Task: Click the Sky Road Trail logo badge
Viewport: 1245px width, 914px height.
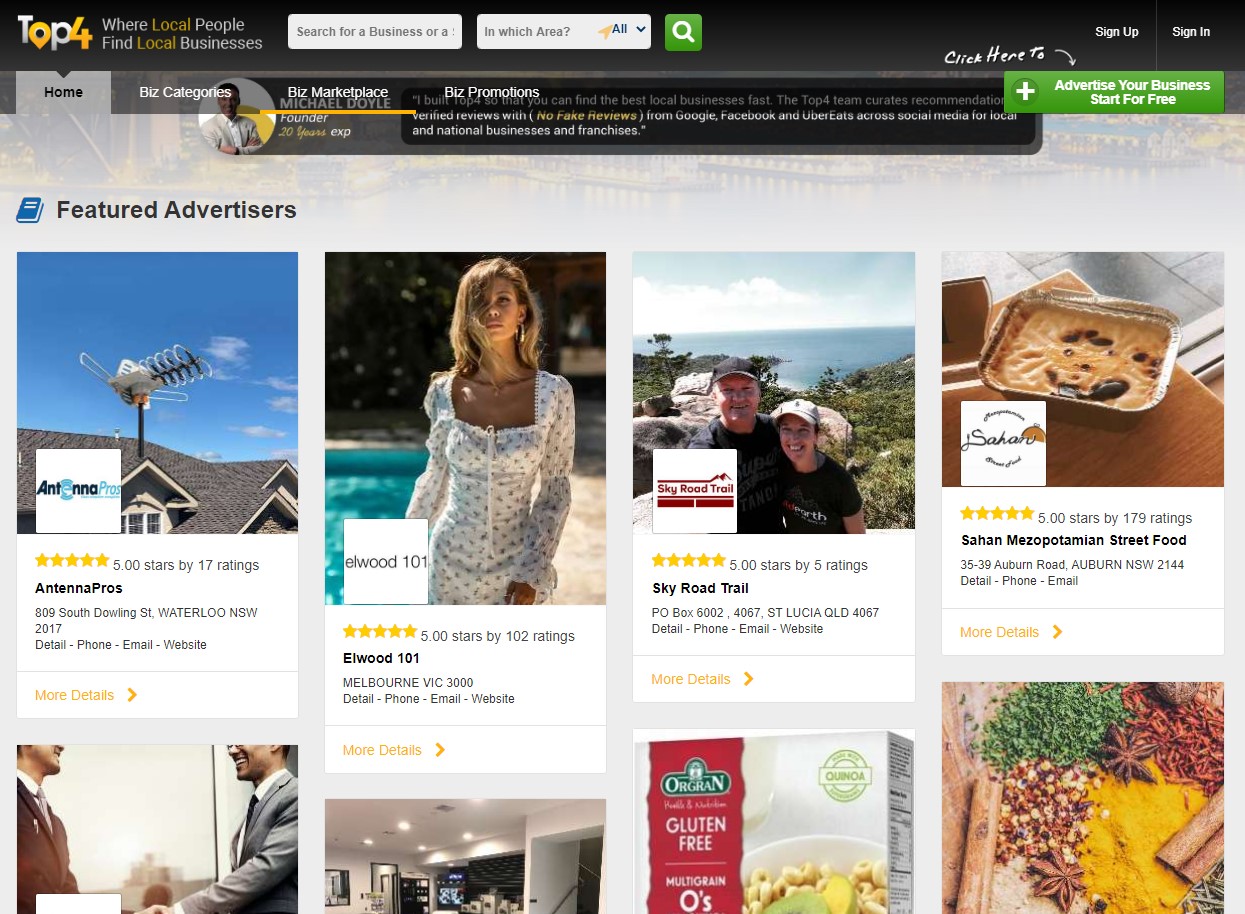Action: click(695, 490)
